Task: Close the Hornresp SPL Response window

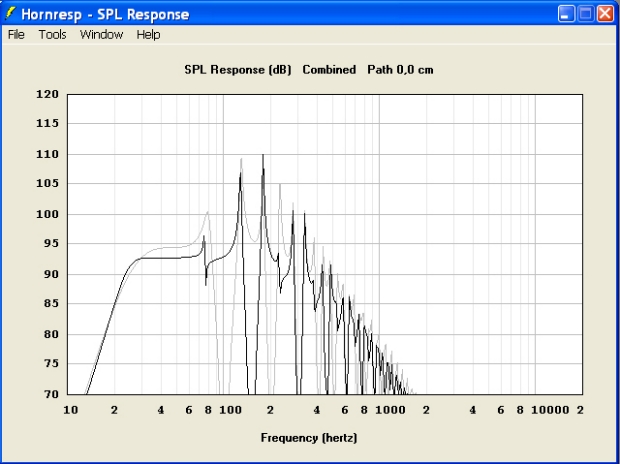Action: click(x=605, y=14)
